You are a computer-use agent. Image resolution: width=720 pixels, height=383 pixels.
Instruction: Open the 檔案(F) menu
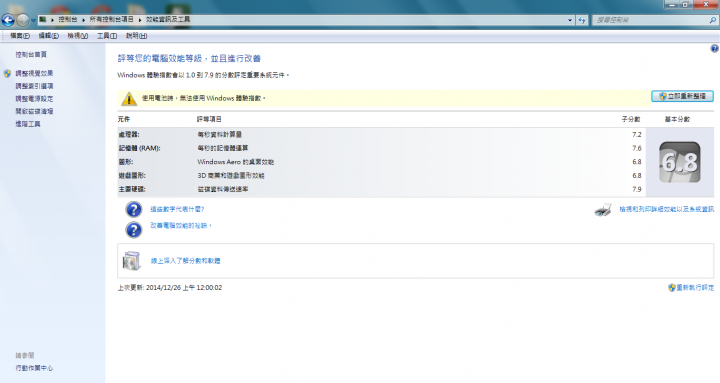pos(20,35)
